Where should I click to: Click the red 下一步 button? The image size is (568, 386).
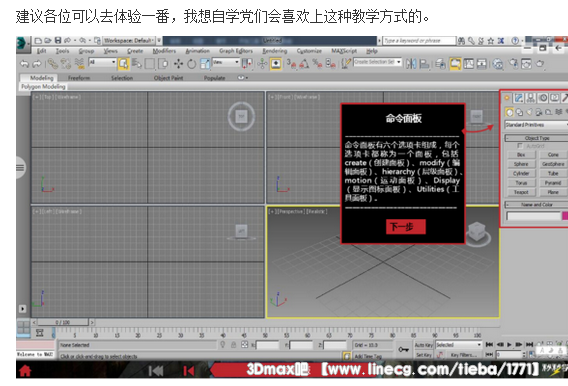(405, 227)
